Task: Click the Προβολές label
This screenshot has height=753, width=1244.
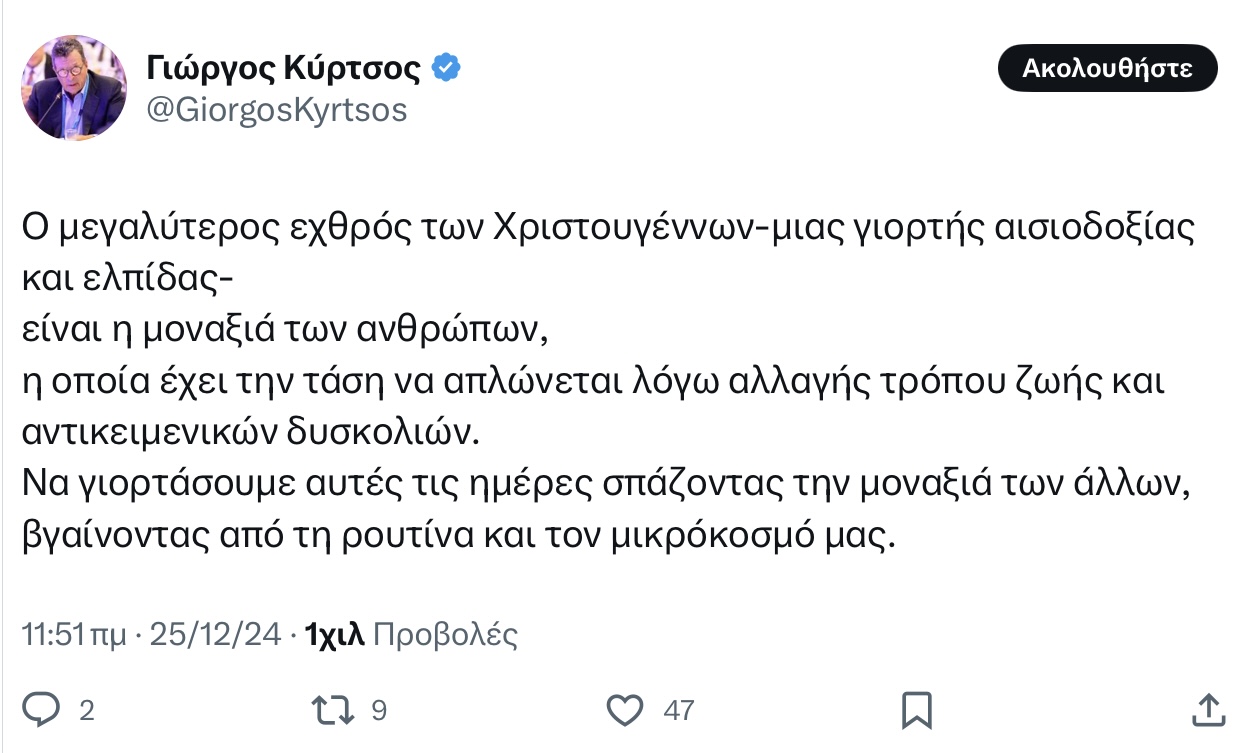Action: tap(444, 634)
